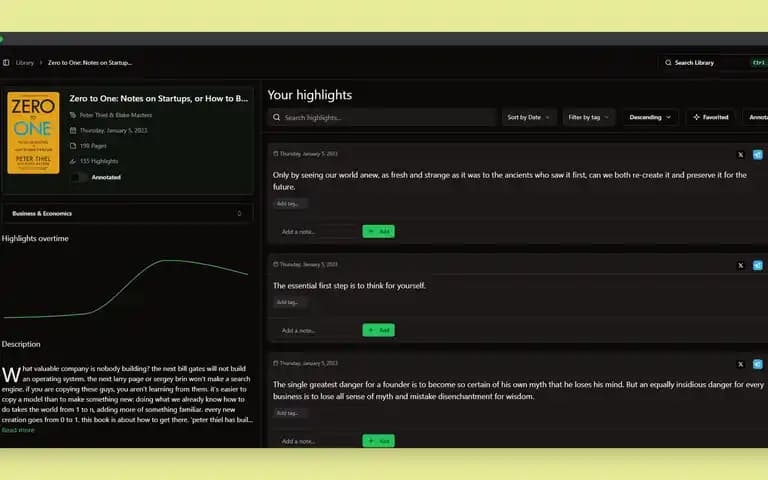768x480 pixels.
Task: Toggle the Favorited filter button
Action: pyautogui.click(x=711, y=118)
